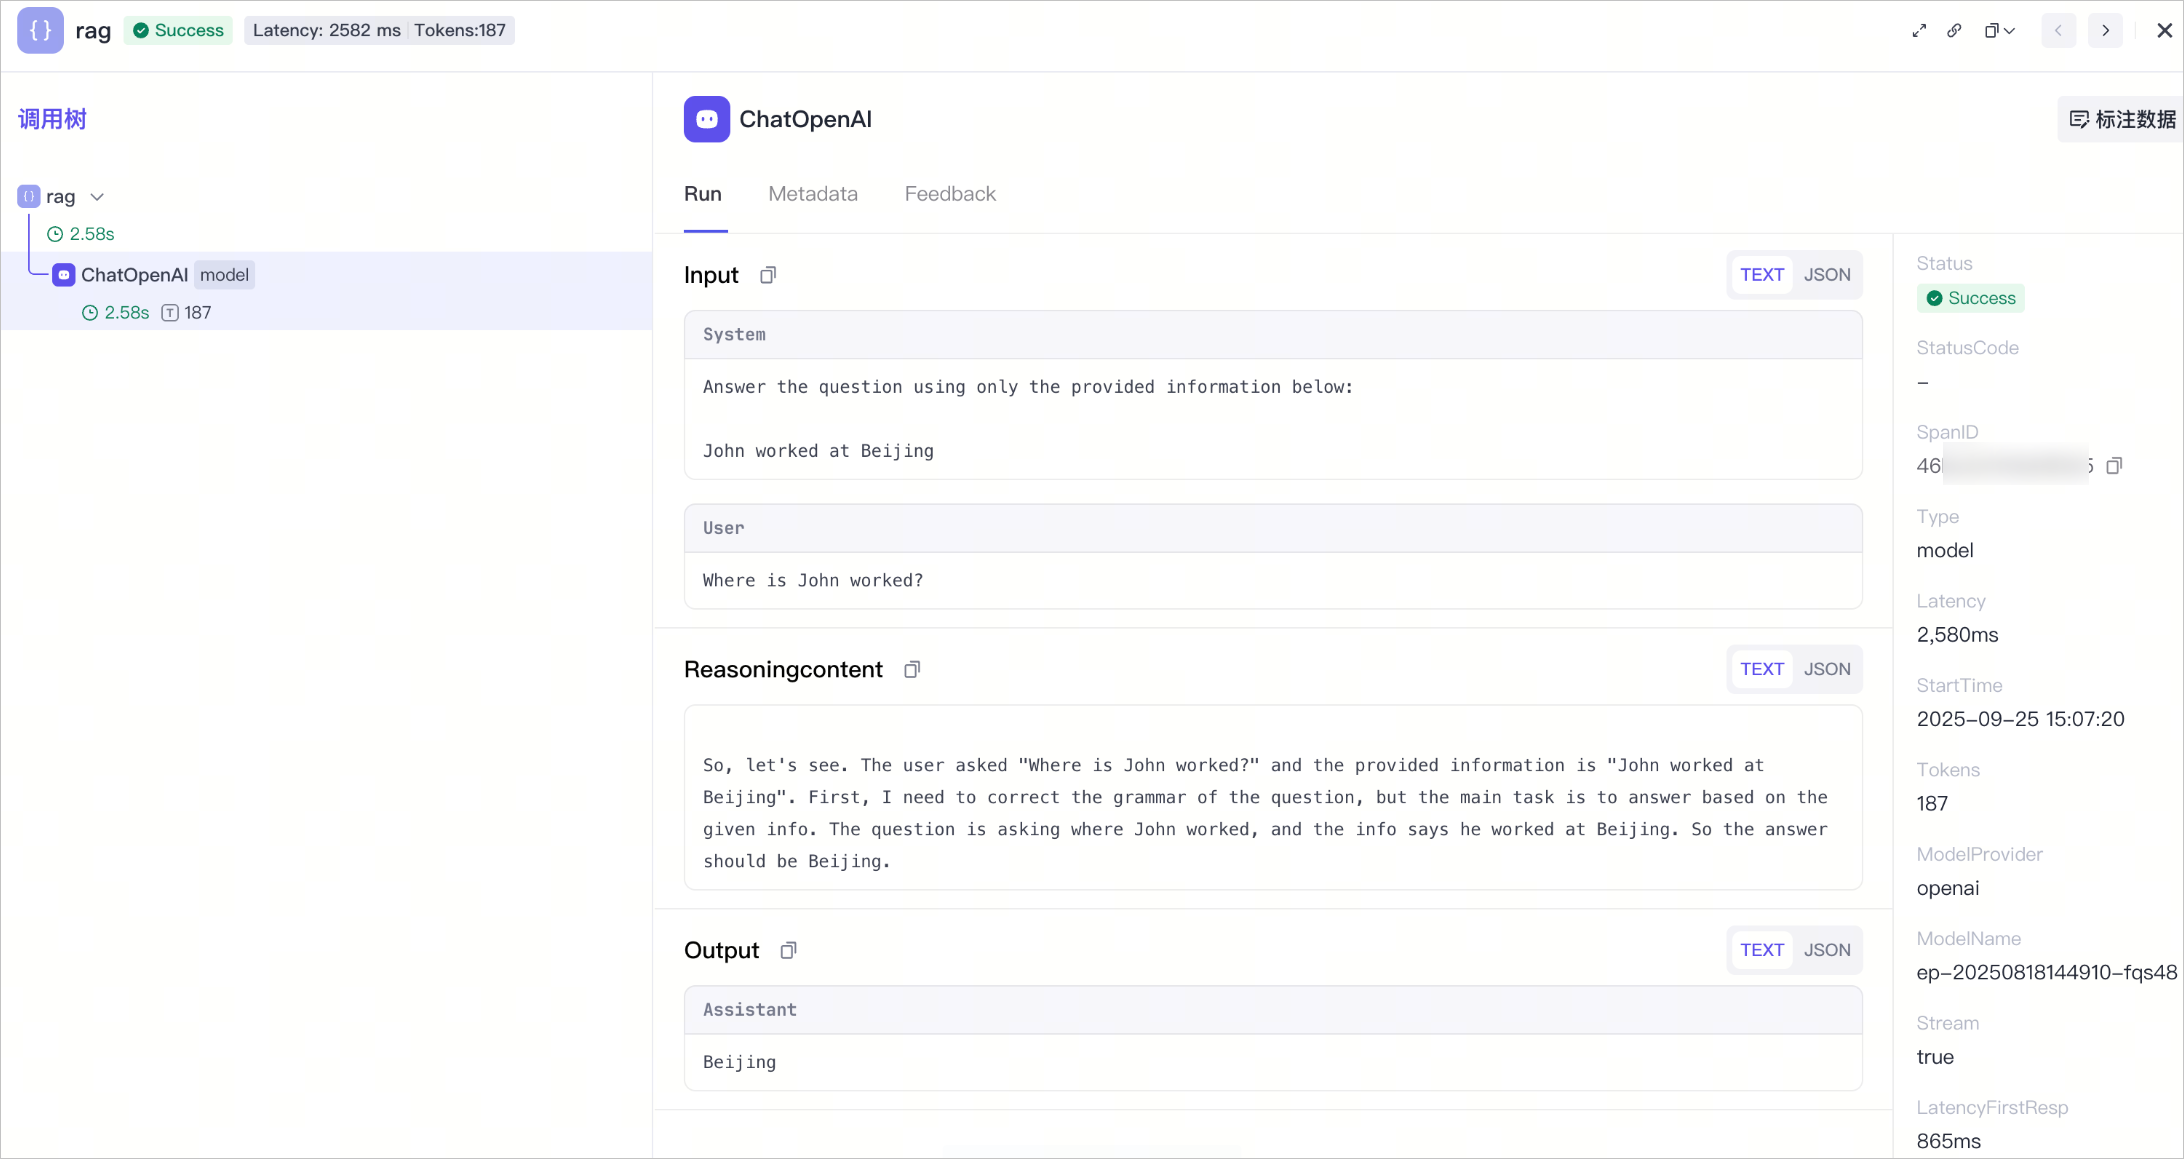This screenshot has width=2184, height=1159.
Task: Click the fullscreen expand icon
Action: 1919,31
